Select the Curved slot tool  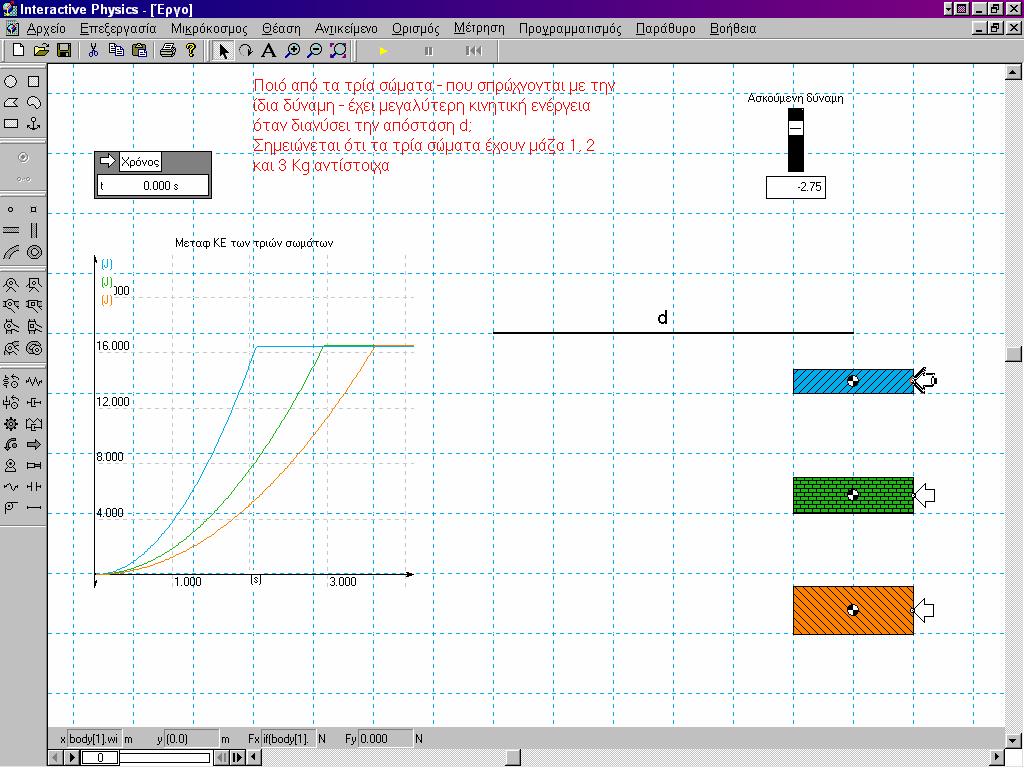(11, 252)
